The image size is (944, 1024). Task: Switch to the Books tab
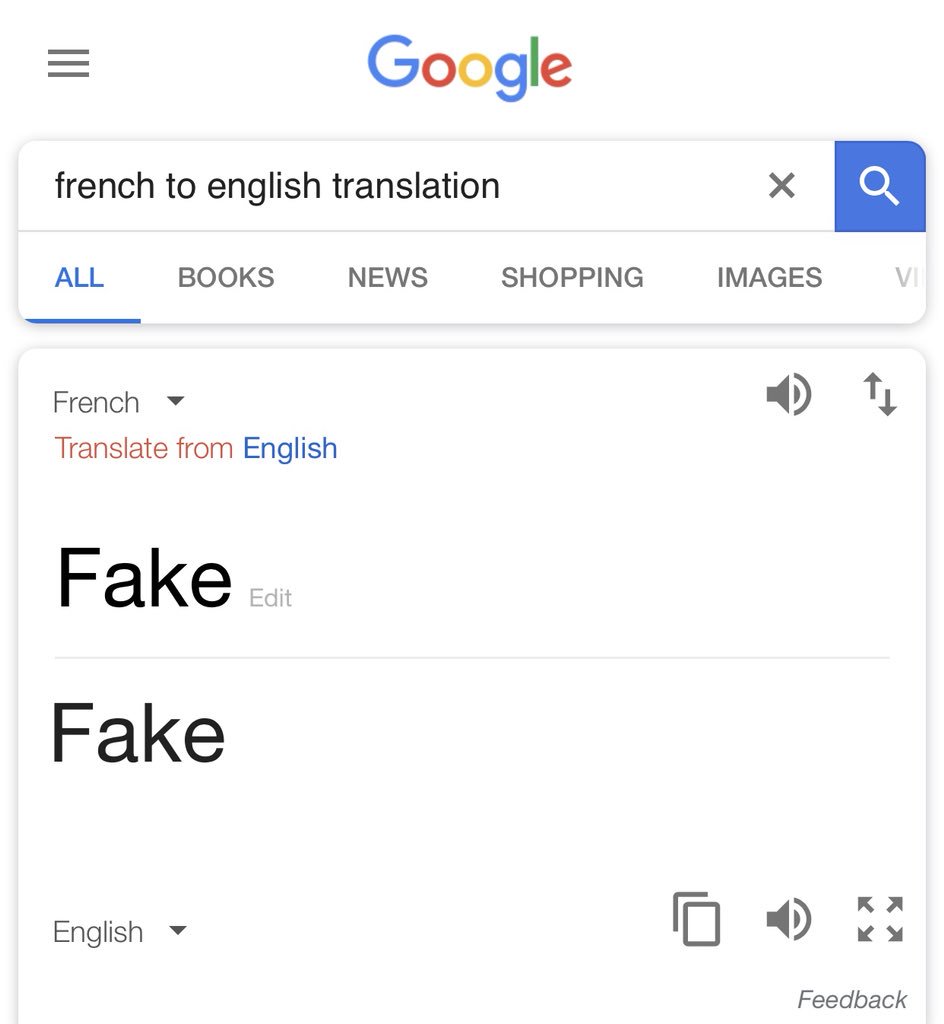[225, 277]
